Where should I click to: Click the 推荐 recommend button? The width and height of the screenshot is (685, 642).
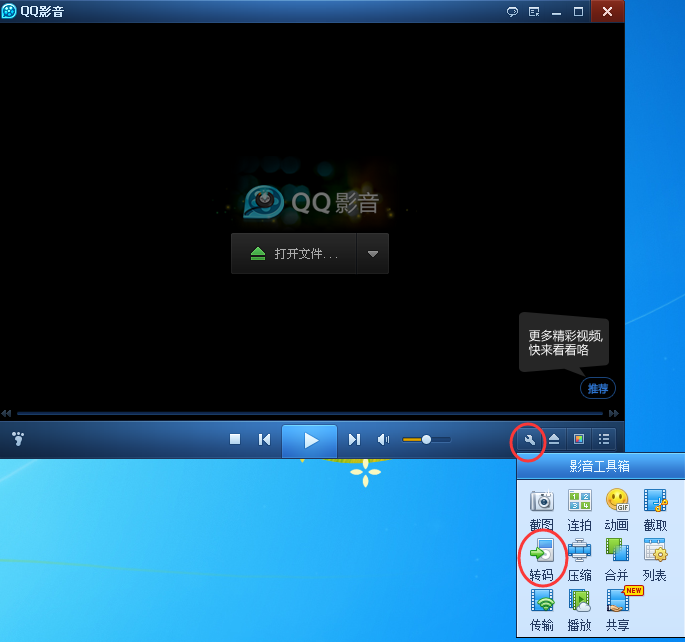(x=598, y=388)
